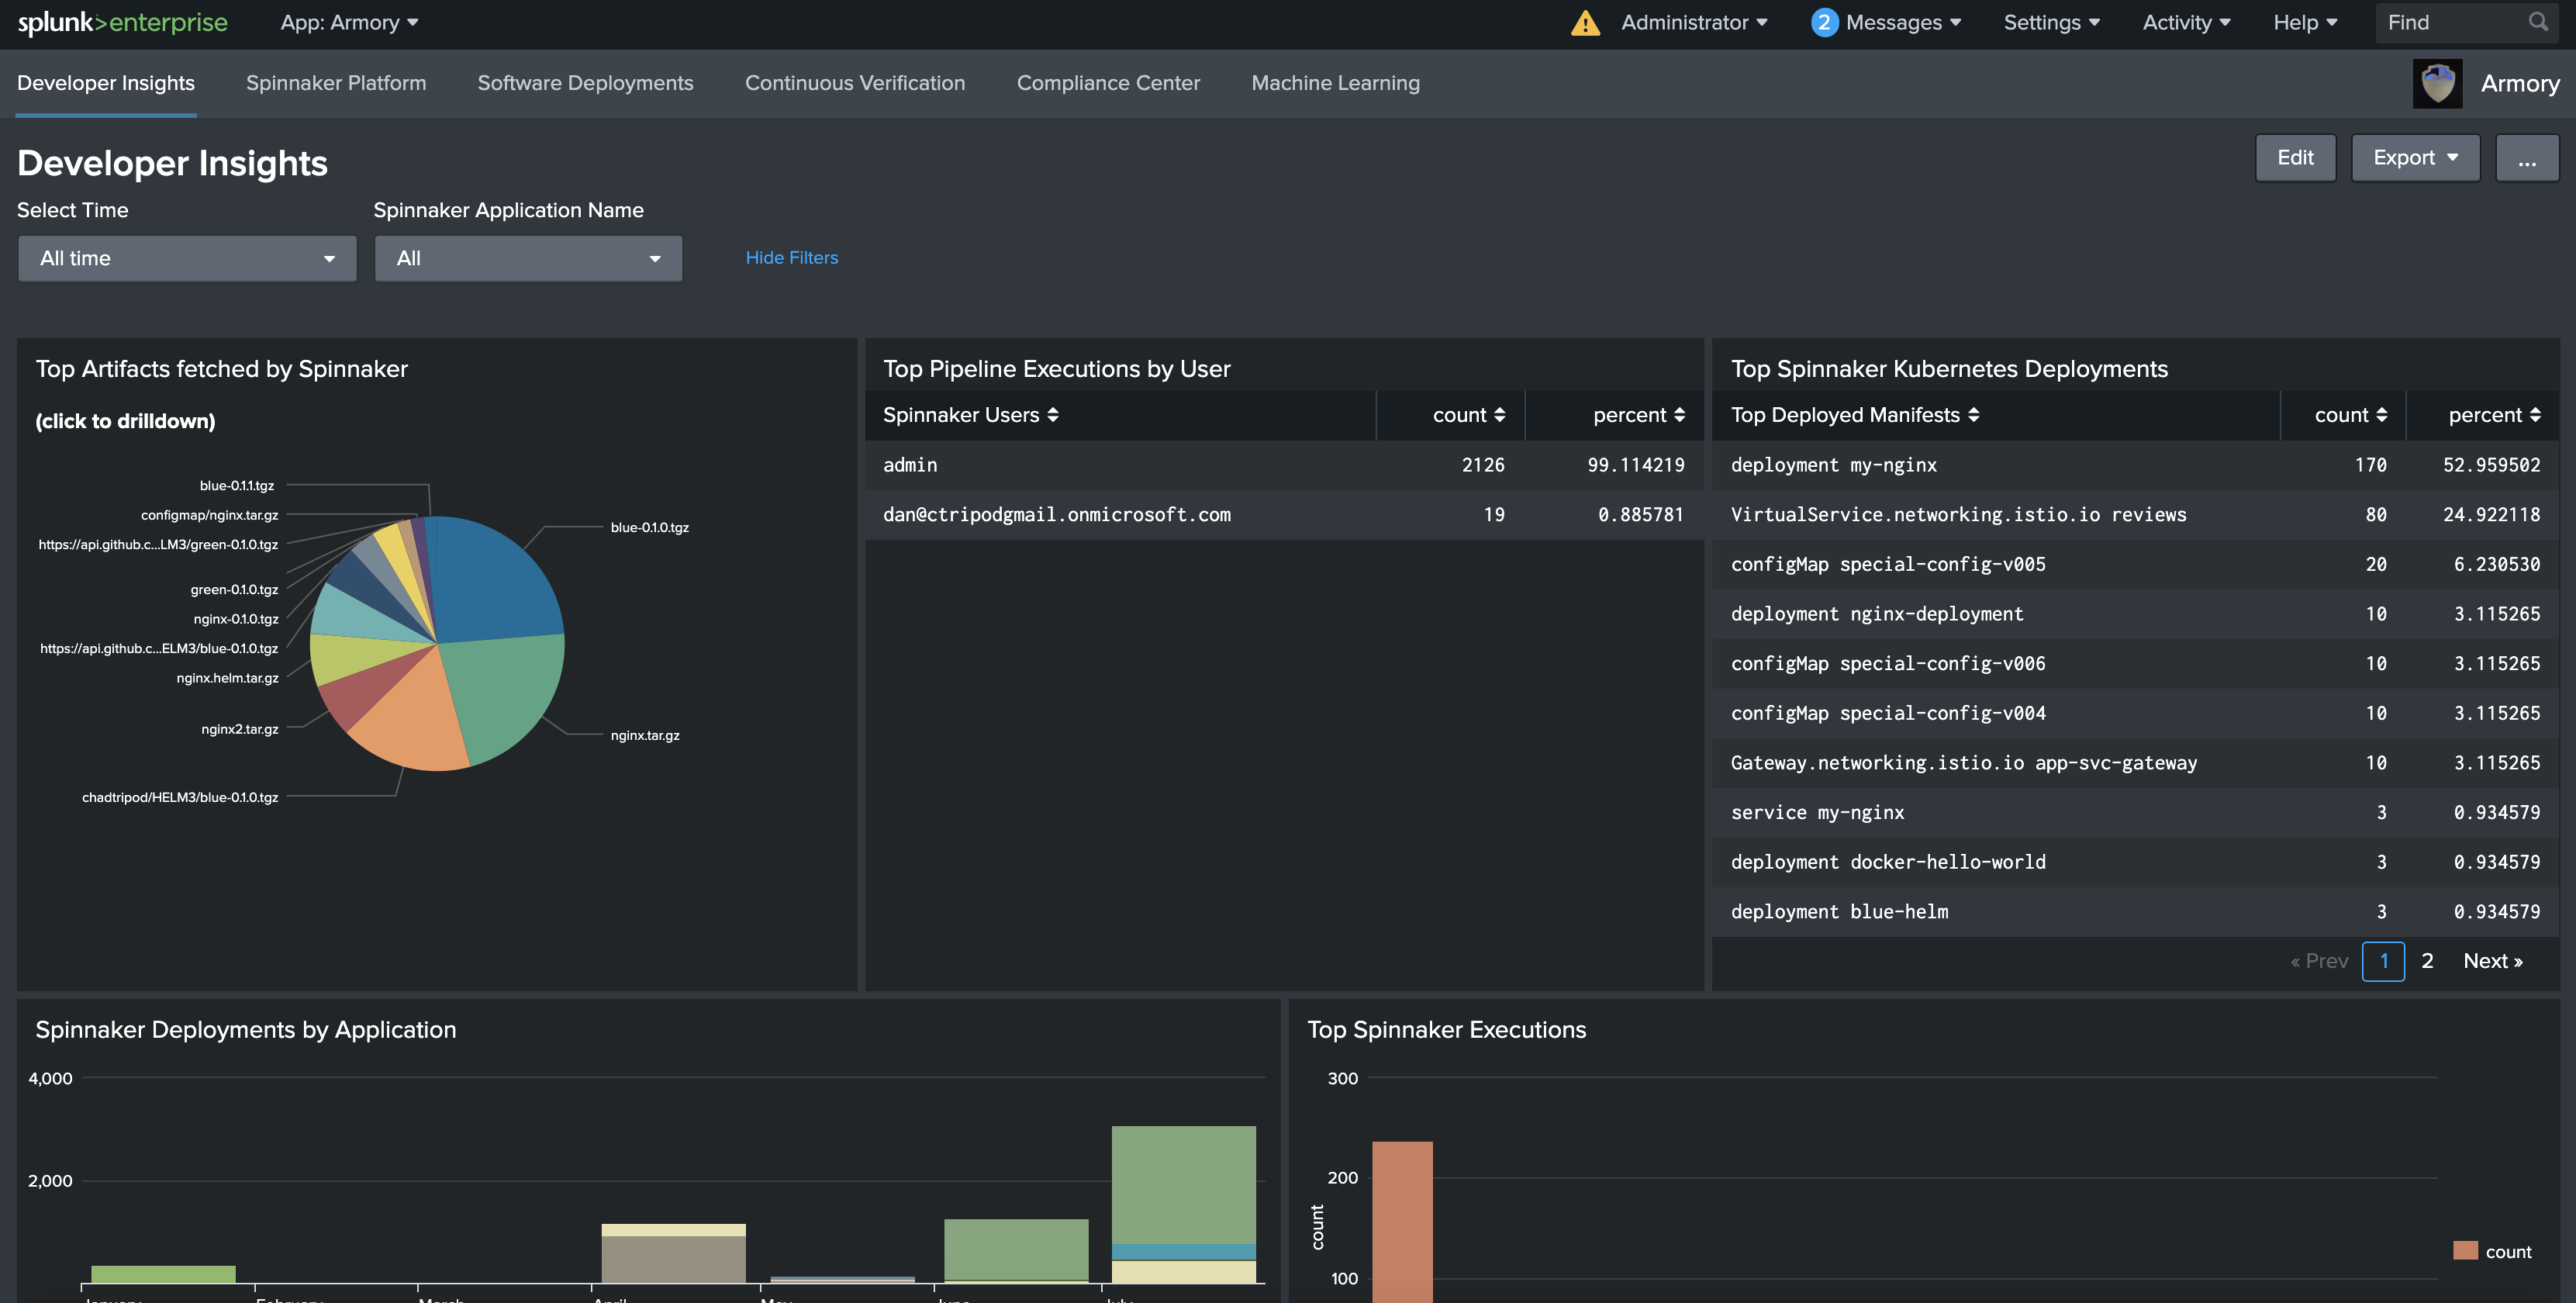2576x1303 pixels.
Task: Switch to Developer Insights tab
Action: point(106,83)
